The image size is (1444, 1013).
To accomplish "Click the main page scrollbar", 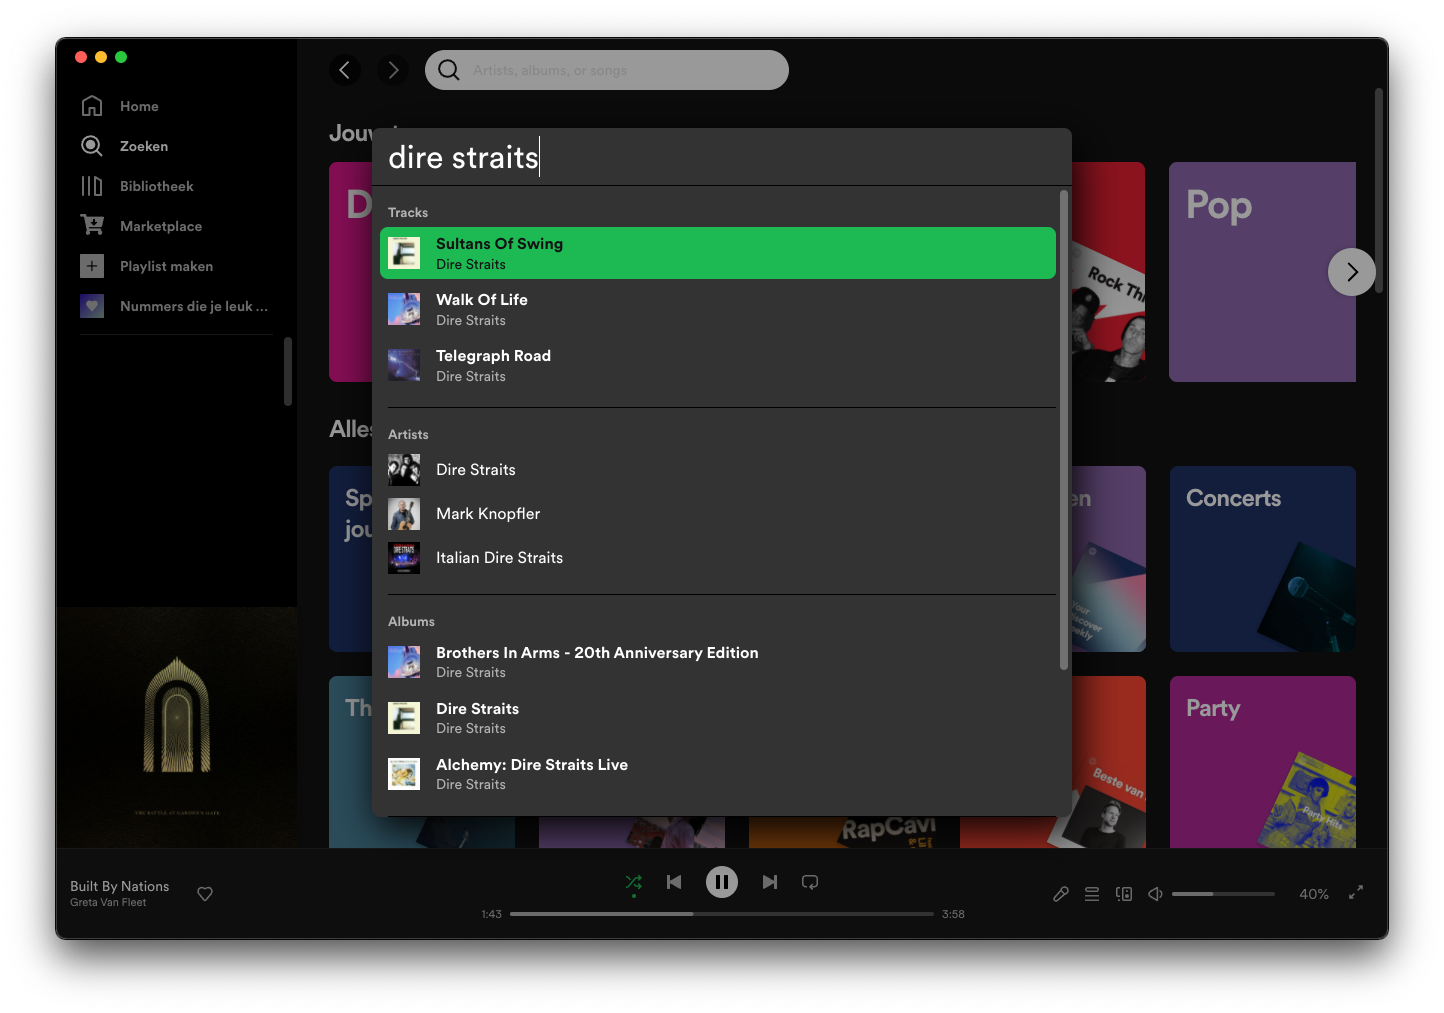I will click(1379, 190).
